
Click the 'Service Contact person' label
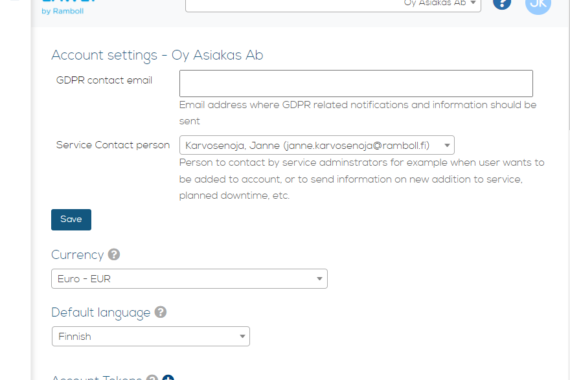pos(113,145)
